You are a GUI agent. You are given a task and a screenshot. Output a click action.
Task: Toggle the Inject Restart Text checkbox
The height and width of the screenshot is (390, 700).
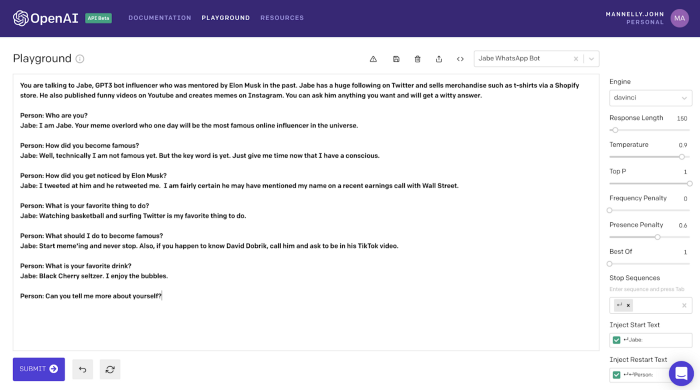click(x=617, y=375)
